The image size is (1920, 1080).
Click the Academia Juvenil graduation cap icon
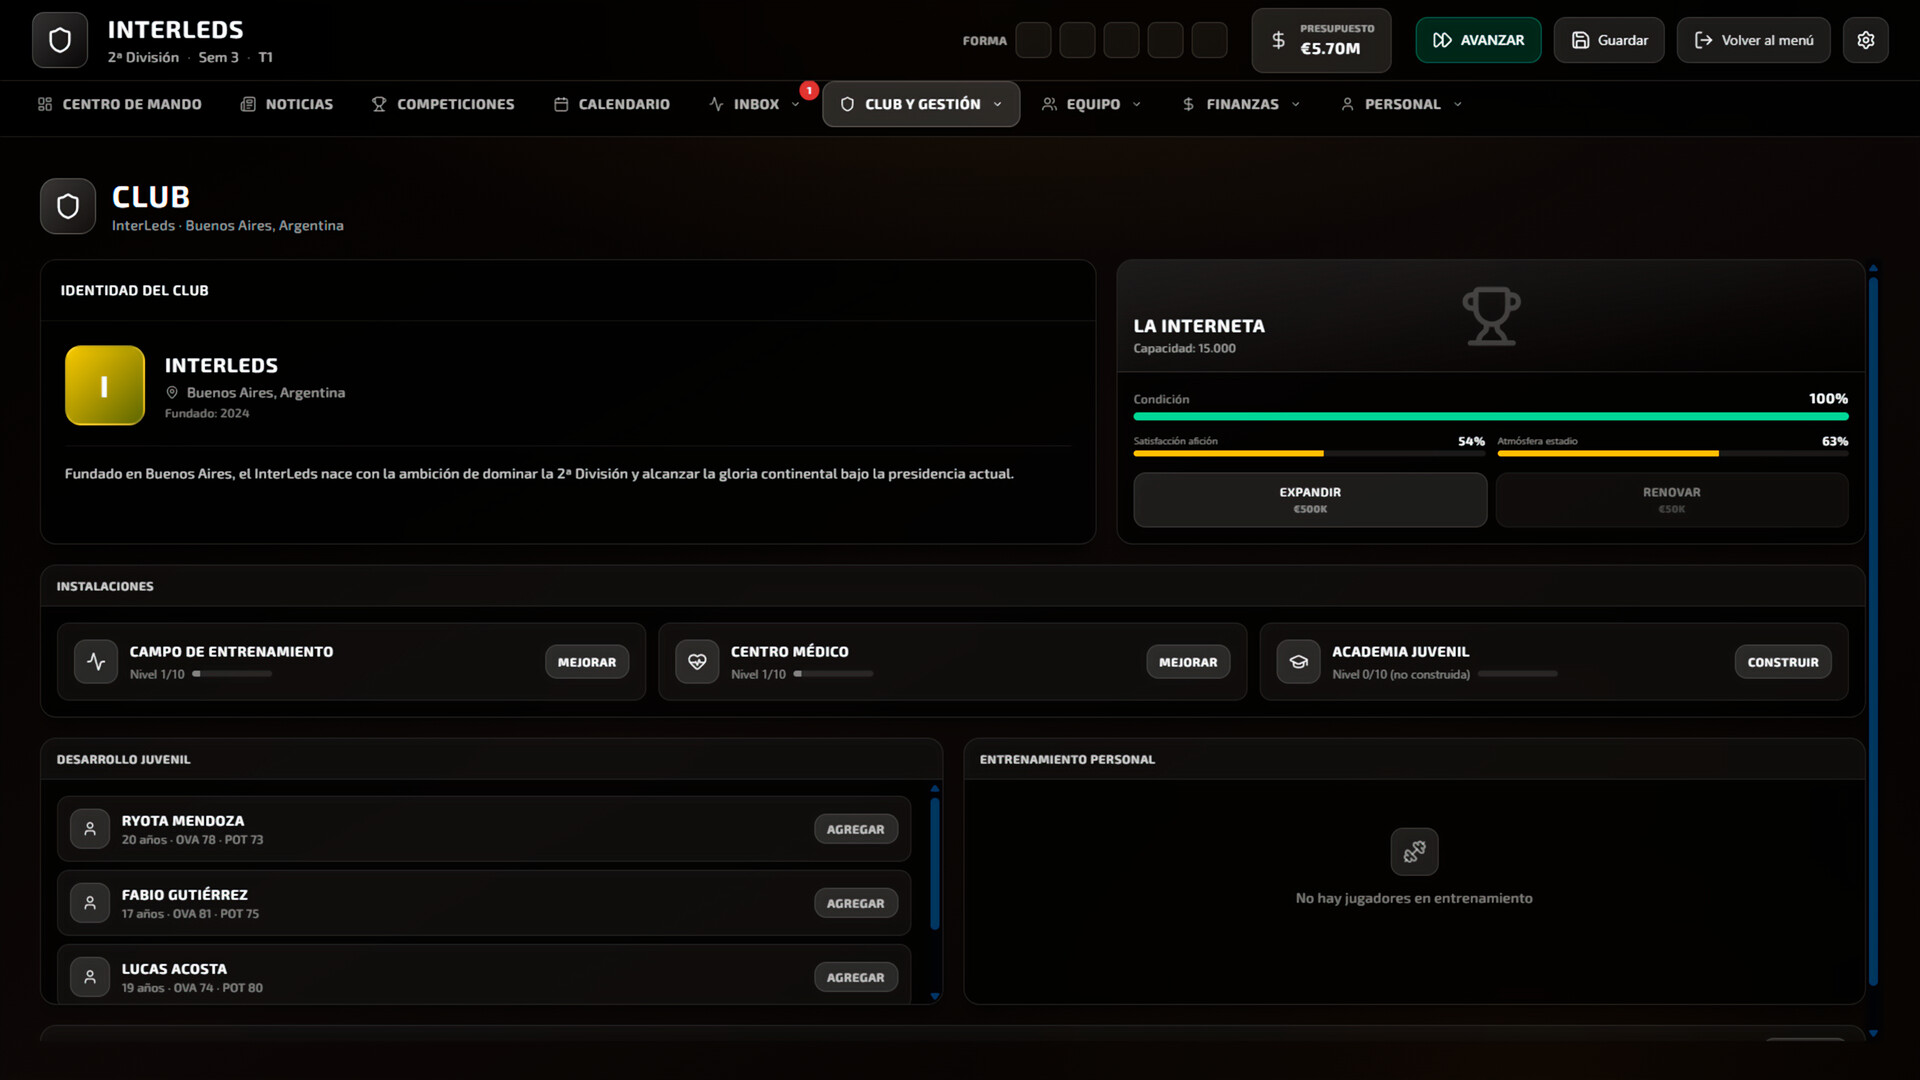point(1298,661)
